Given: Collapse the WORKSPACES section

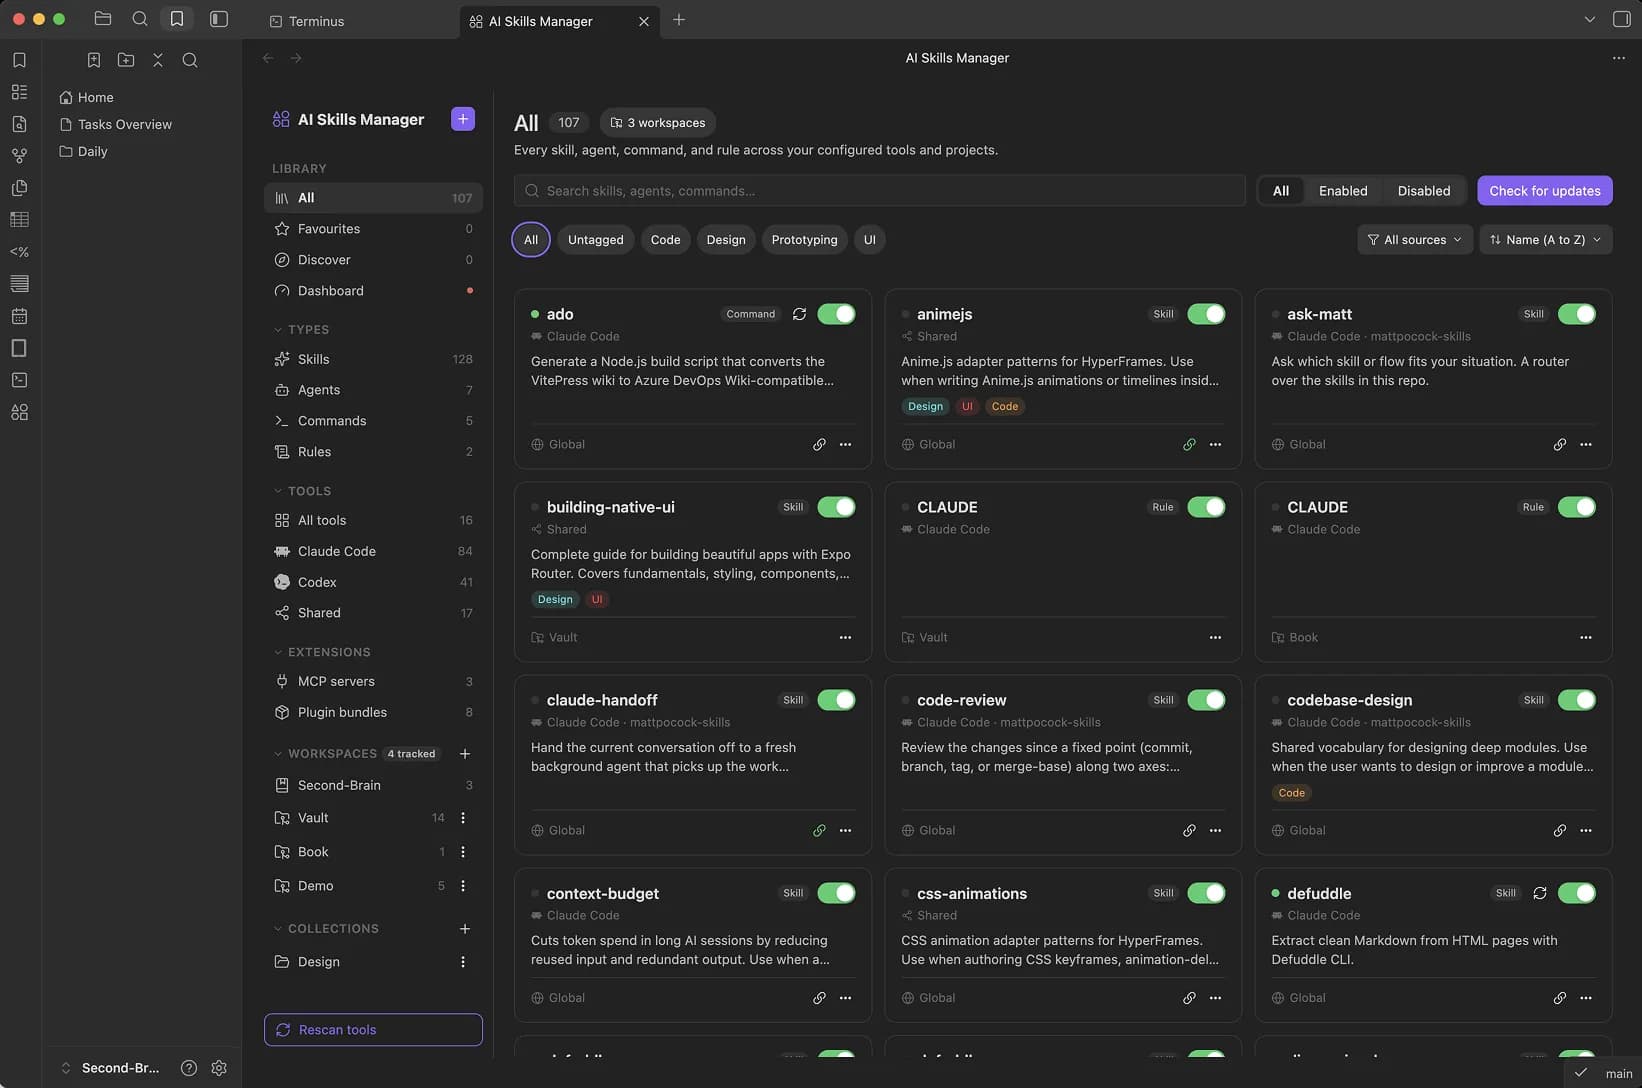Looking at the screenshot, I should [x=325, y=754].
